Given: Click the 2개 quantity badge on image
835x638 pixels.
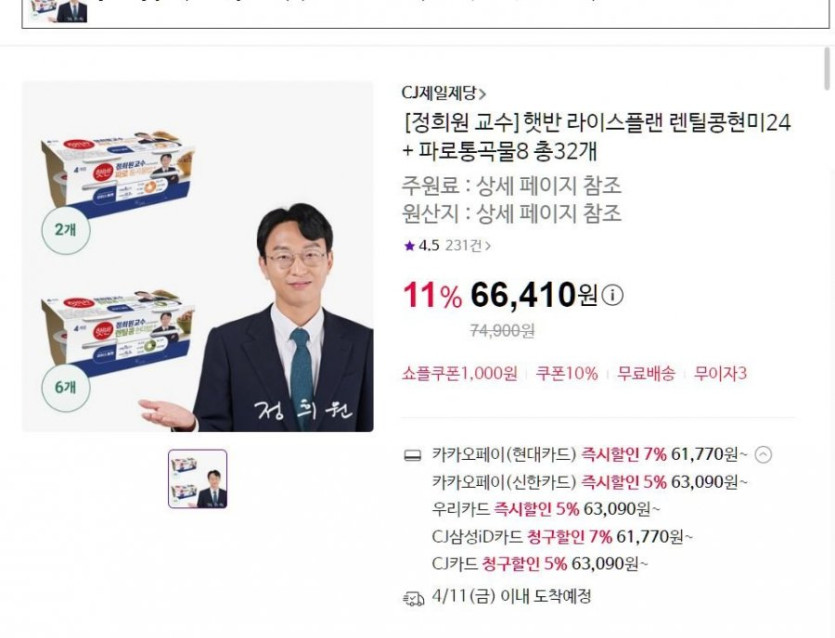Looking at the screenshot, I should 66,230.
